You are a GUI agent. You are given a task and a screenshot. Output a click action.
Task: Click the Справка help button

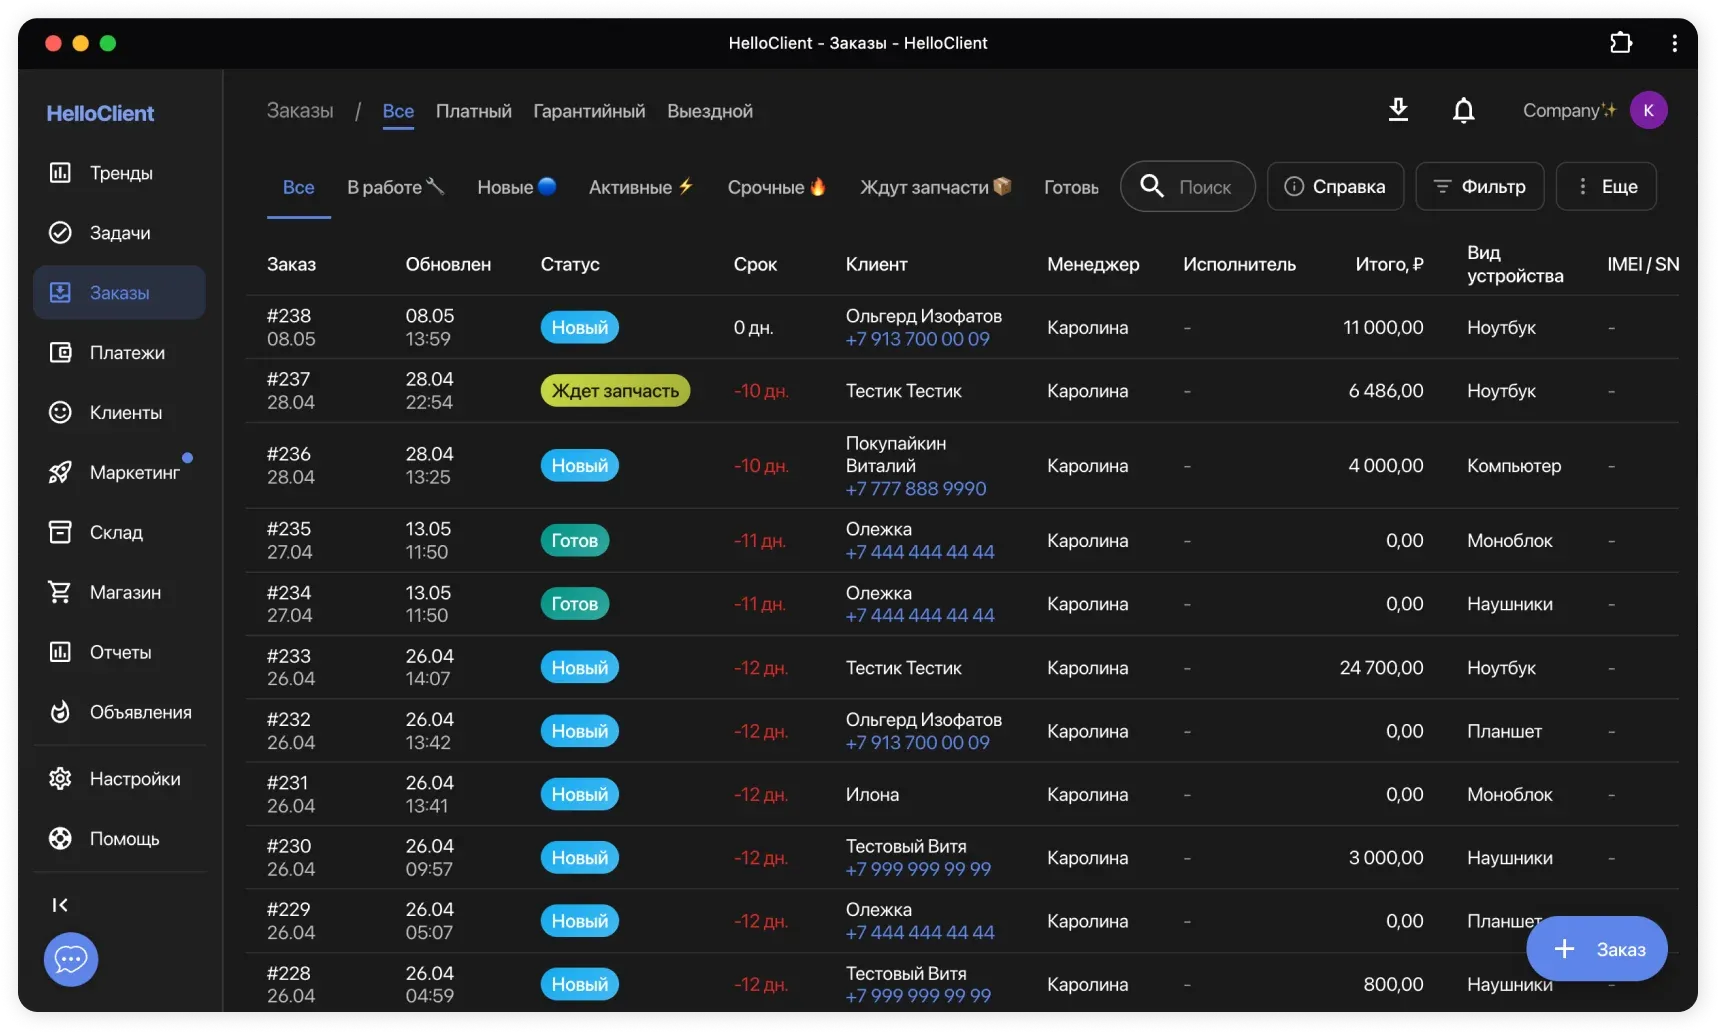(1335, 187)
